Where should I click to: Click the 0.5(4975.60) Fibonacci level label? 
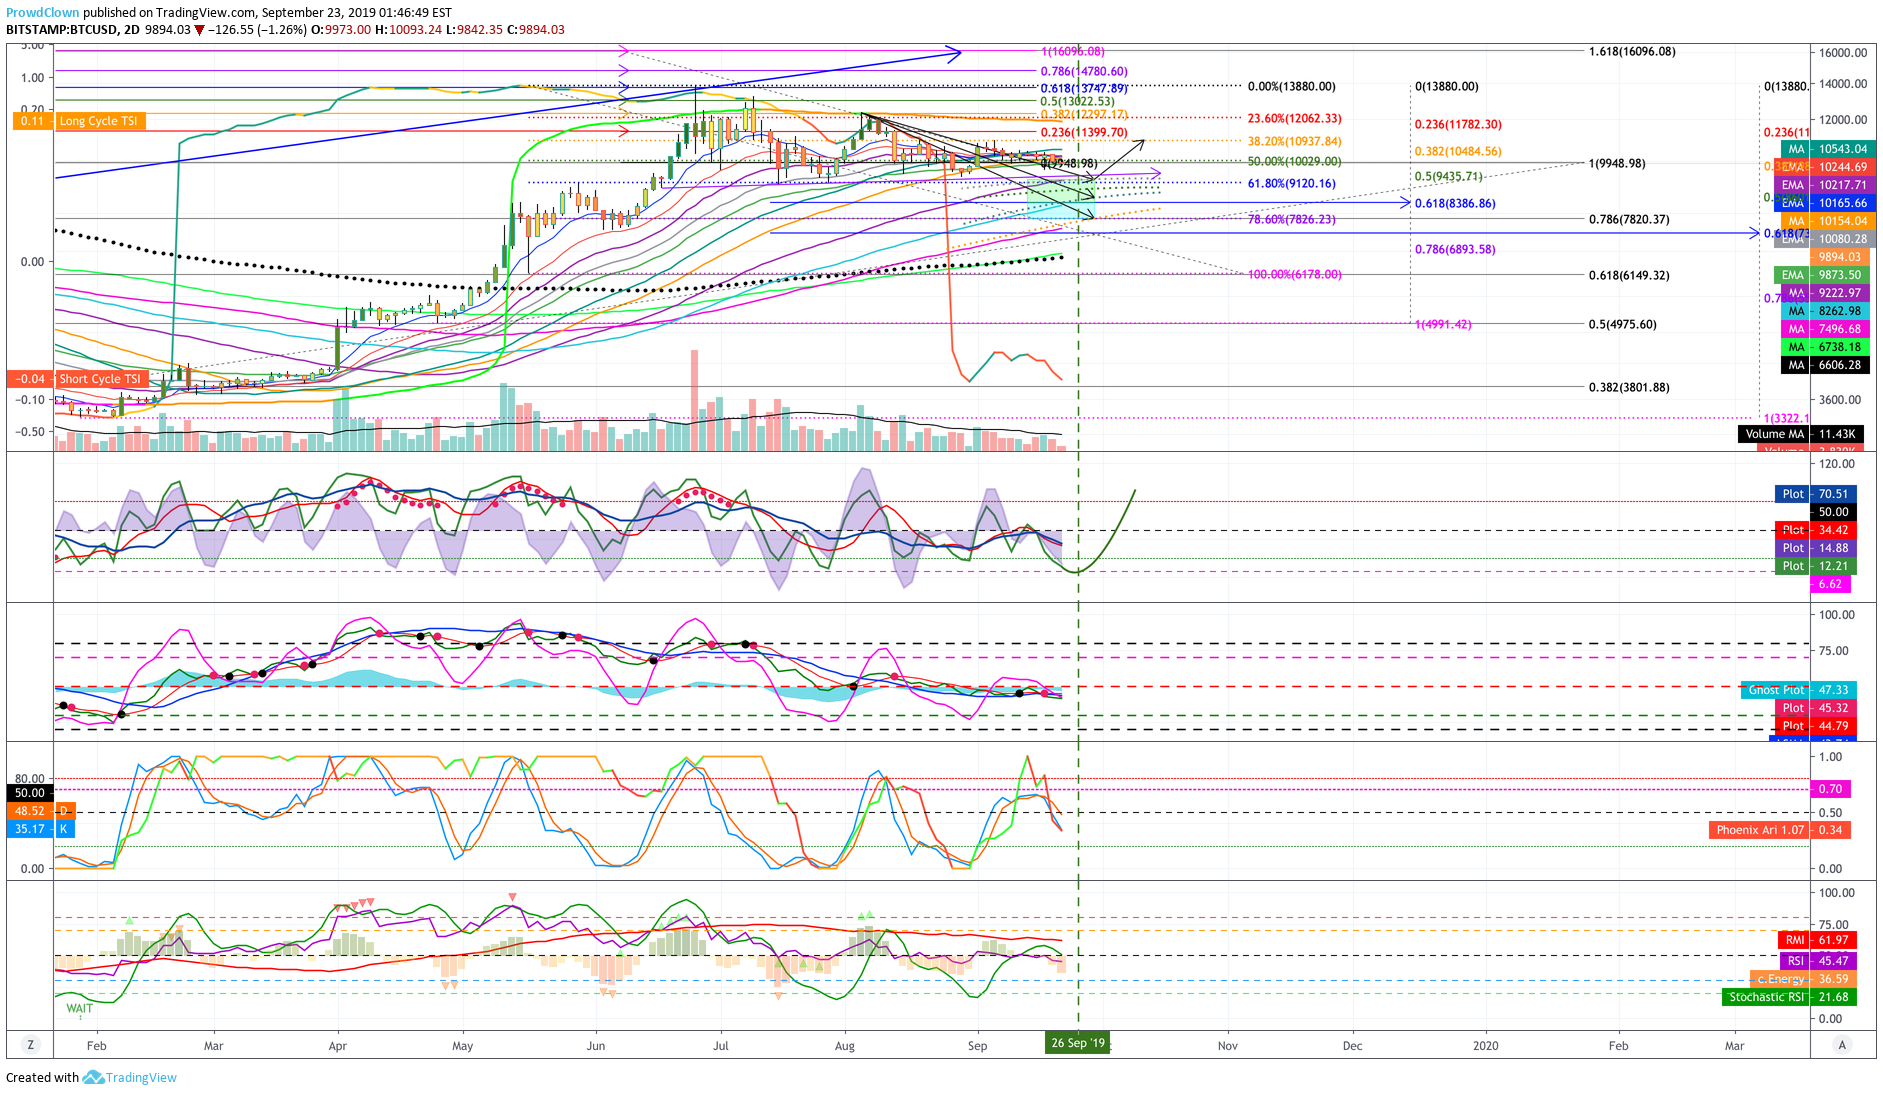pos(1622,324)
